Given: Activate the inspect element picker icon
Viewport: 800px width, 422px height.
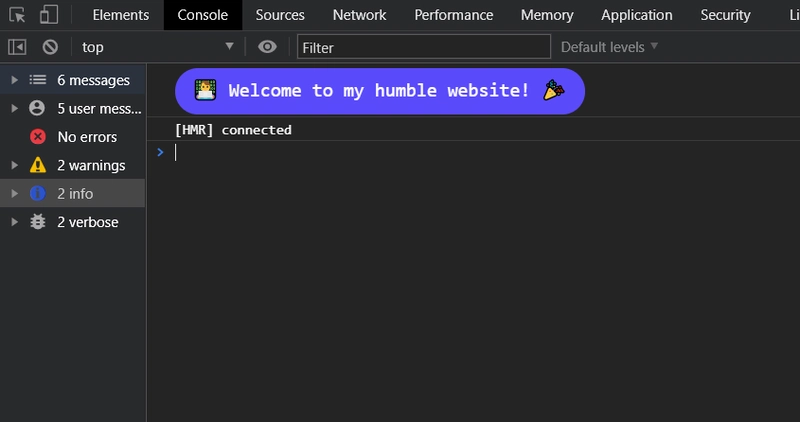Looking at the screenshot, I should tap(17, 15).
